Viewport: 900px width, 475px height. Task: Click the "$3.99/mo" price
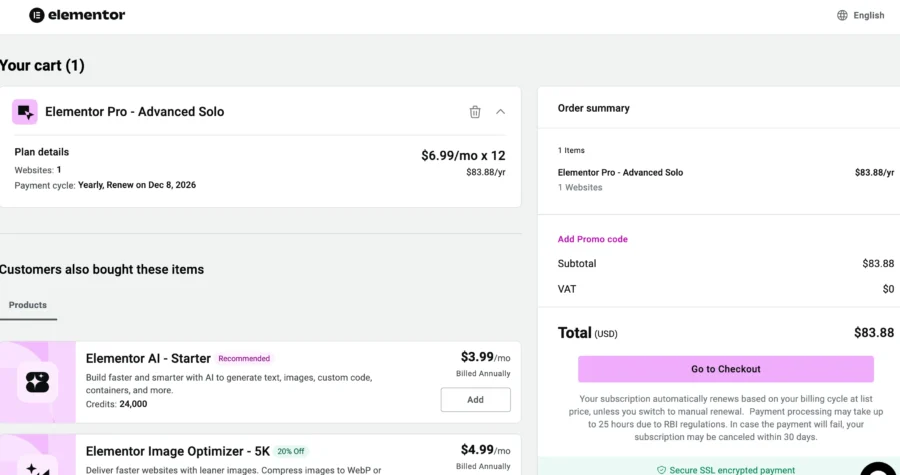[485, 357]
